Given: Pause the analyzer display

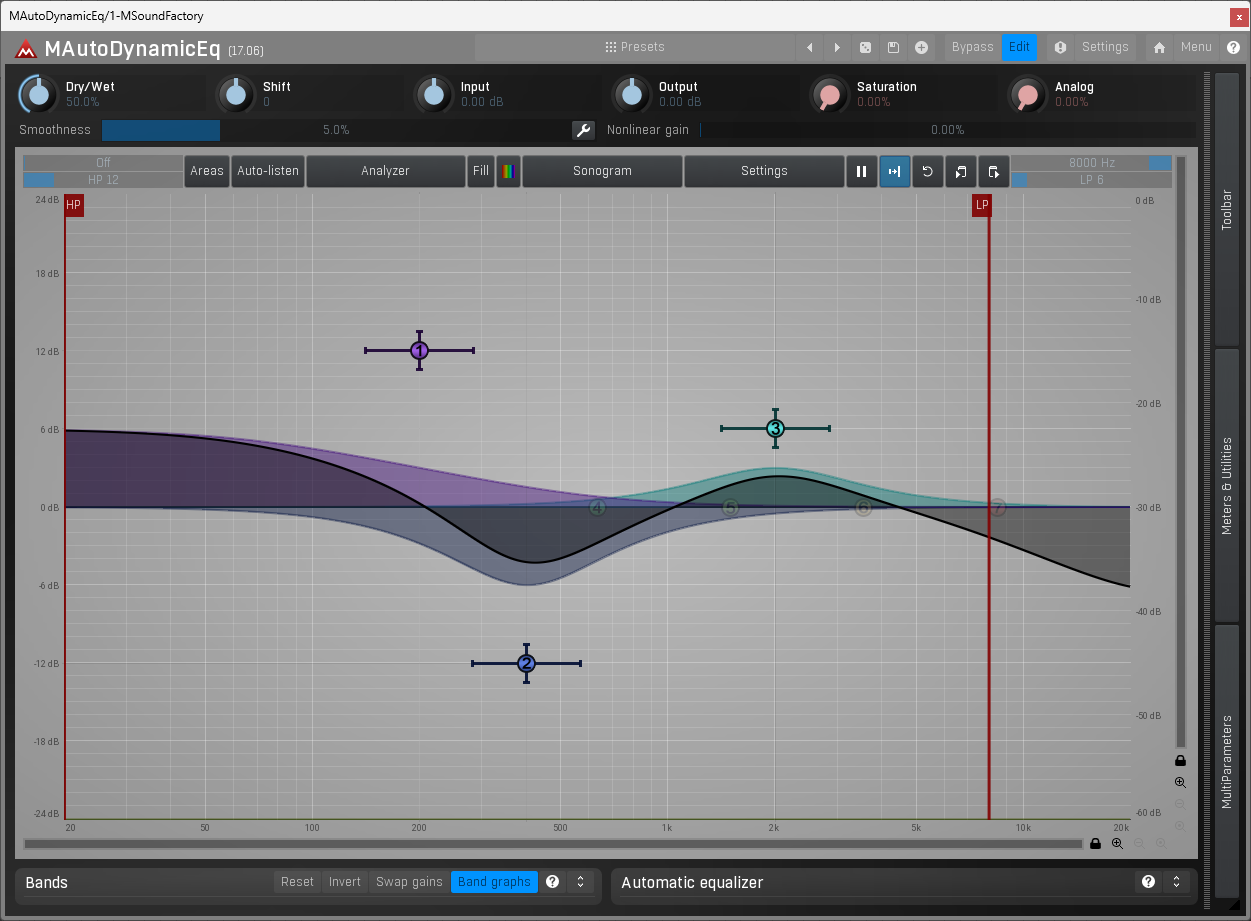Looking at the screenshot, I should [861, 171].
